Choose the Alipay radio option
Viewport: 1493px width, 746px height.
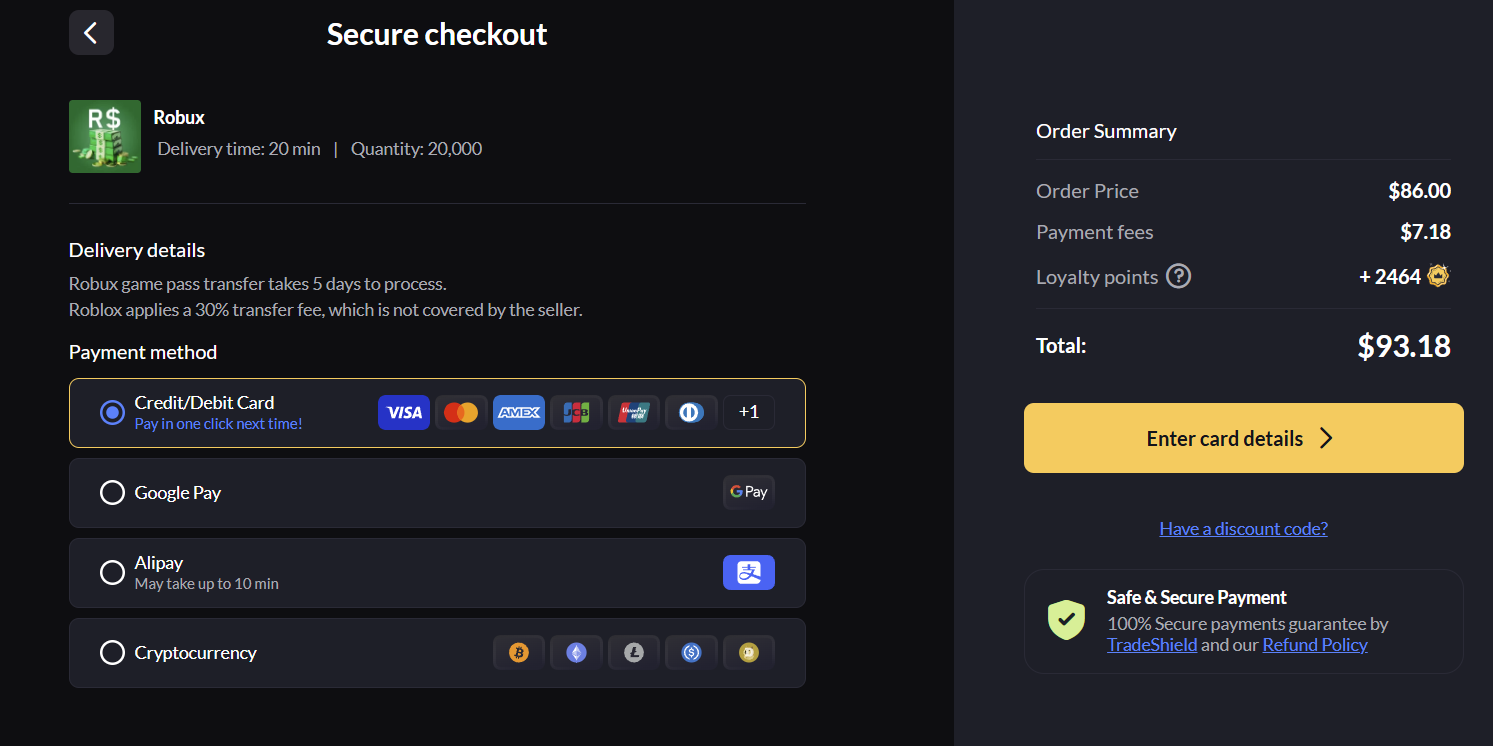[x=112, y=573]
